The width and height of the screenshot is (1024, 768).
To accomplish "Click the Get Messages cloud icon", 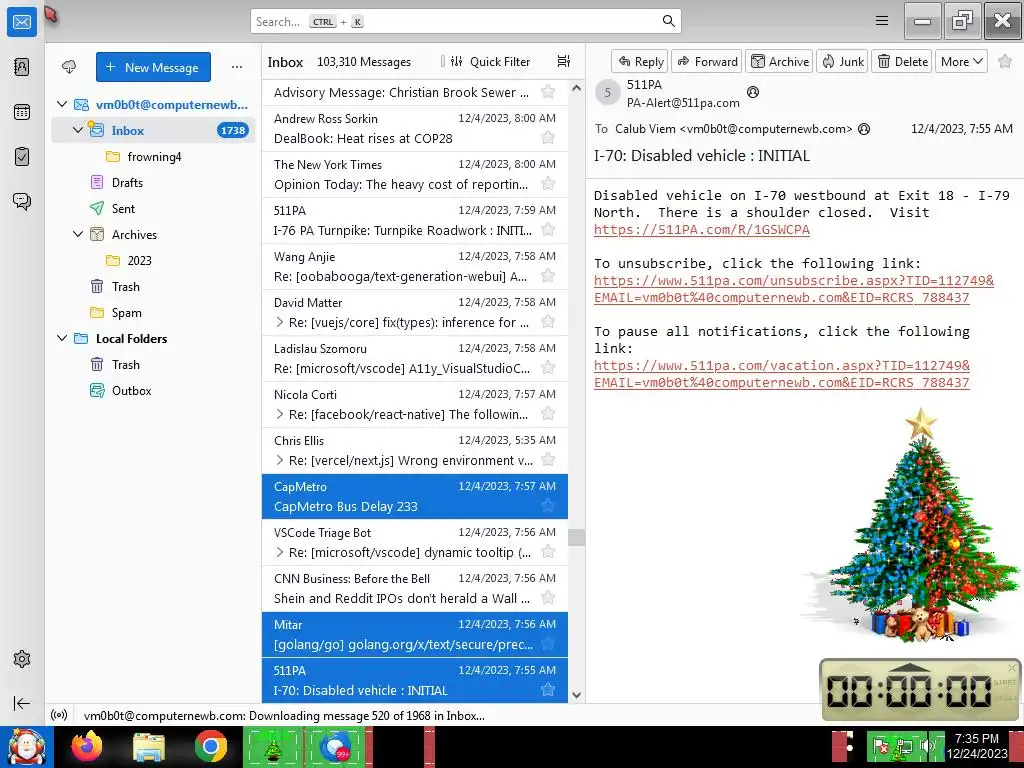I will coord(69,67).
